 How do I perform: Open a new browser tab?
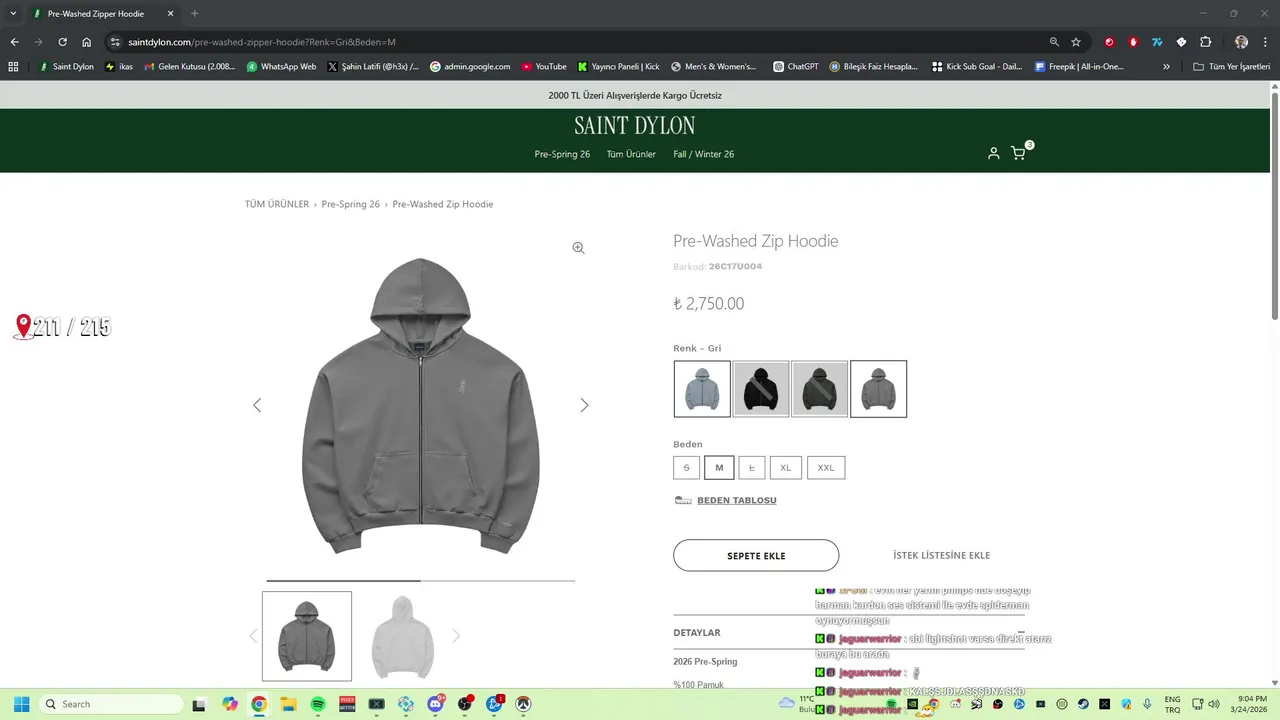coord(194,14)
